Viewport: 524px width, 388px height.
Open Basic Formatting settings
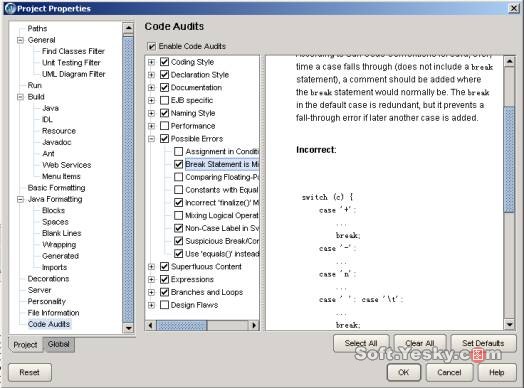[56, 188]
